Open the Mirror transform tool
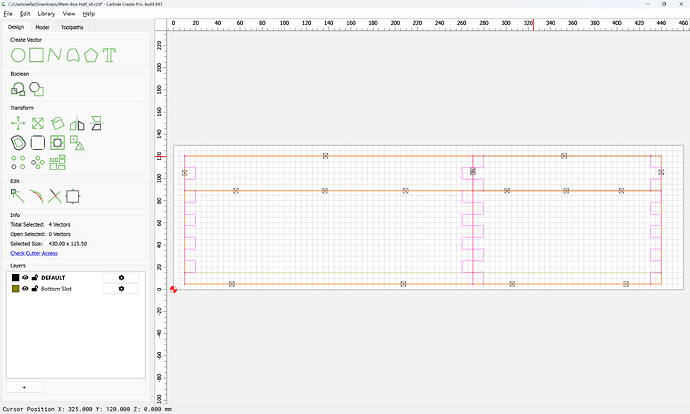 click(77, 124)
